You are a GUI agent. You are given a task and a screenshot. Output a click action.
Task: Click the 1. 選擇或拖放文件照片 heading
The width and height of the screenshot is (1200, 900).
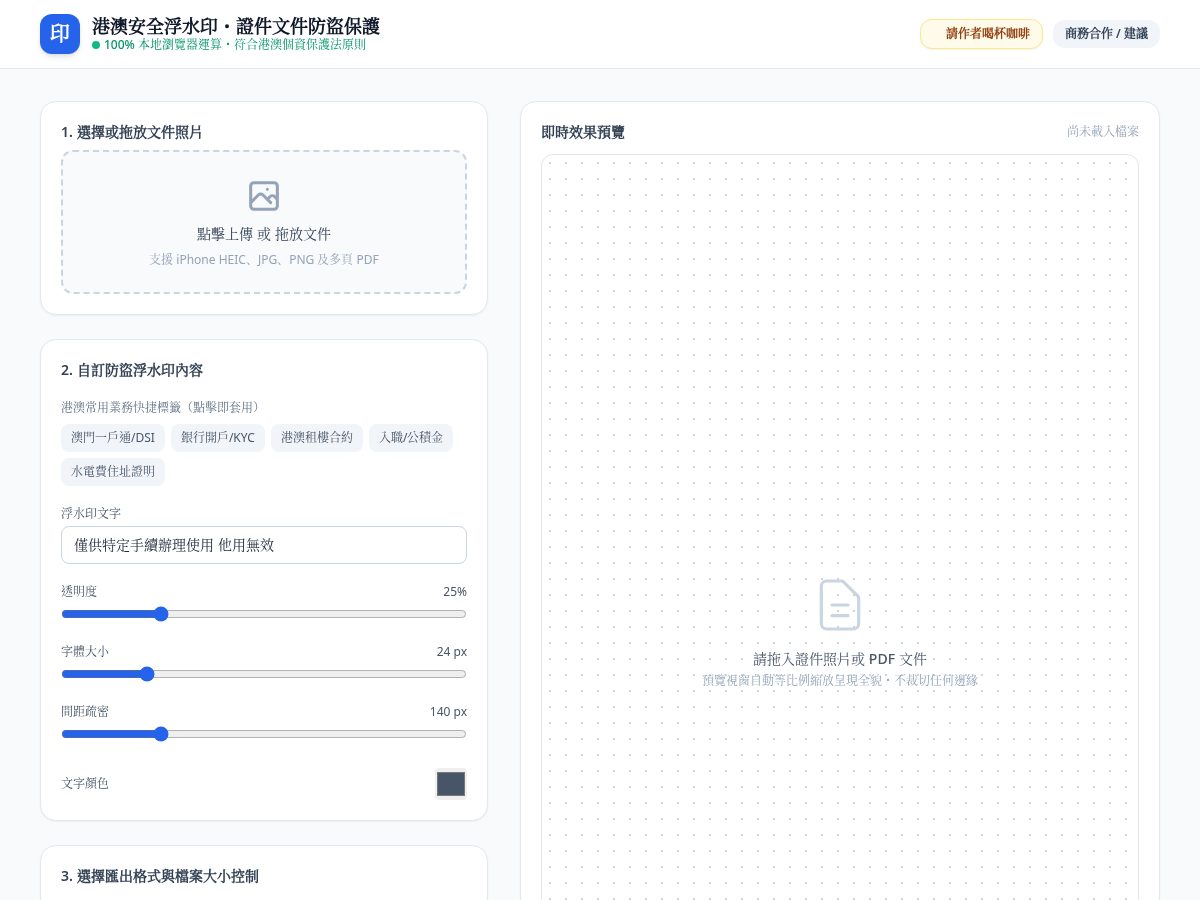pyautogui.click(x=132, y=132)
